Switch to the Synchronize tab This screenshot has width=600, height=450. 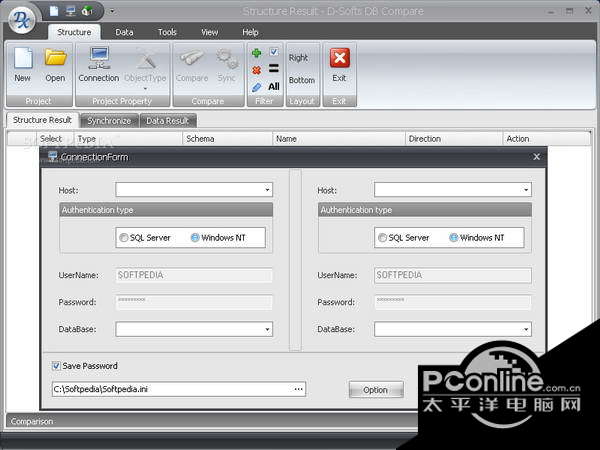[x=108, y=121]
